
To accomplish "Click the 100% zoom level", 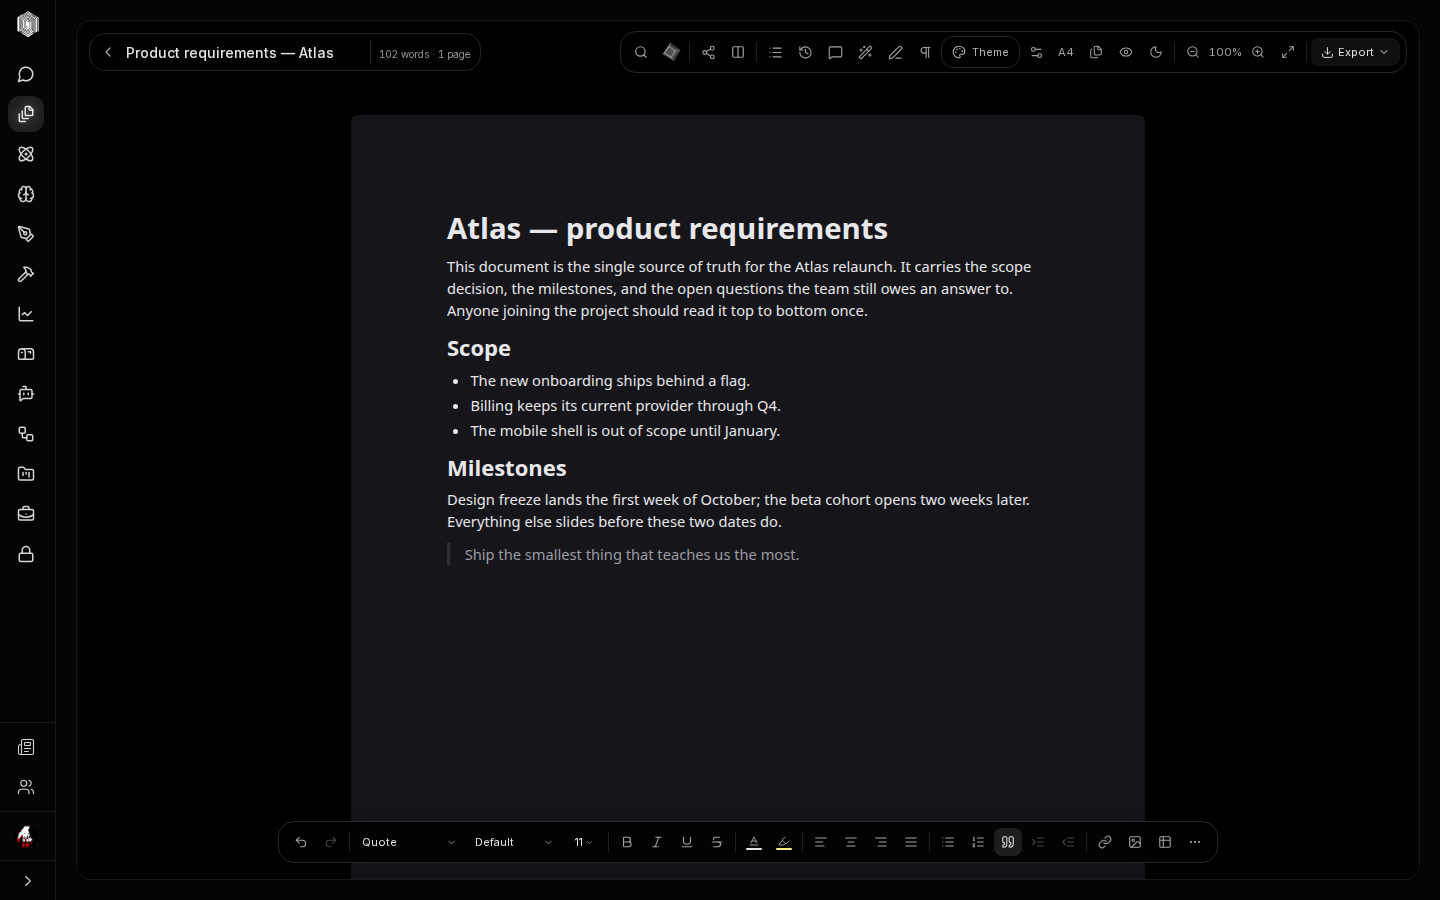I will [x=1225, y=52].
